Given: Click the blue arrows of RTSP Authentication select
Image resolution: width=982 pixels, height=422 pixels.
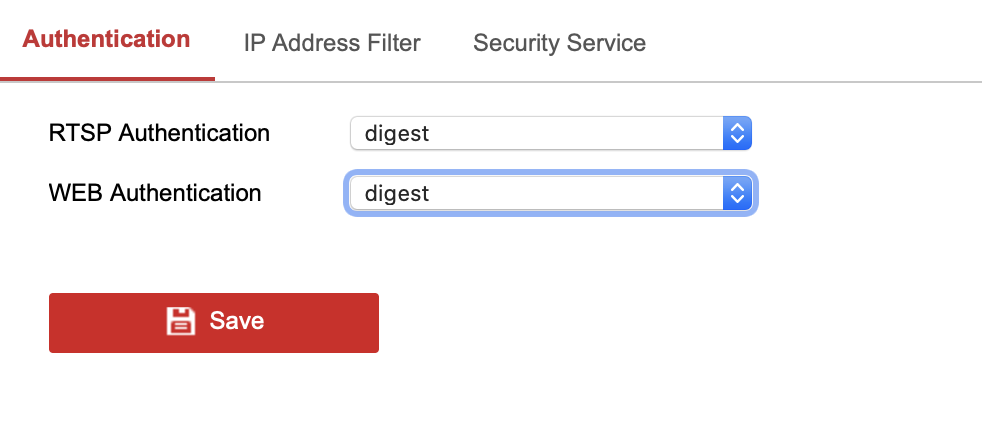Looking at the screenshot, I should (x=736, y=132).
